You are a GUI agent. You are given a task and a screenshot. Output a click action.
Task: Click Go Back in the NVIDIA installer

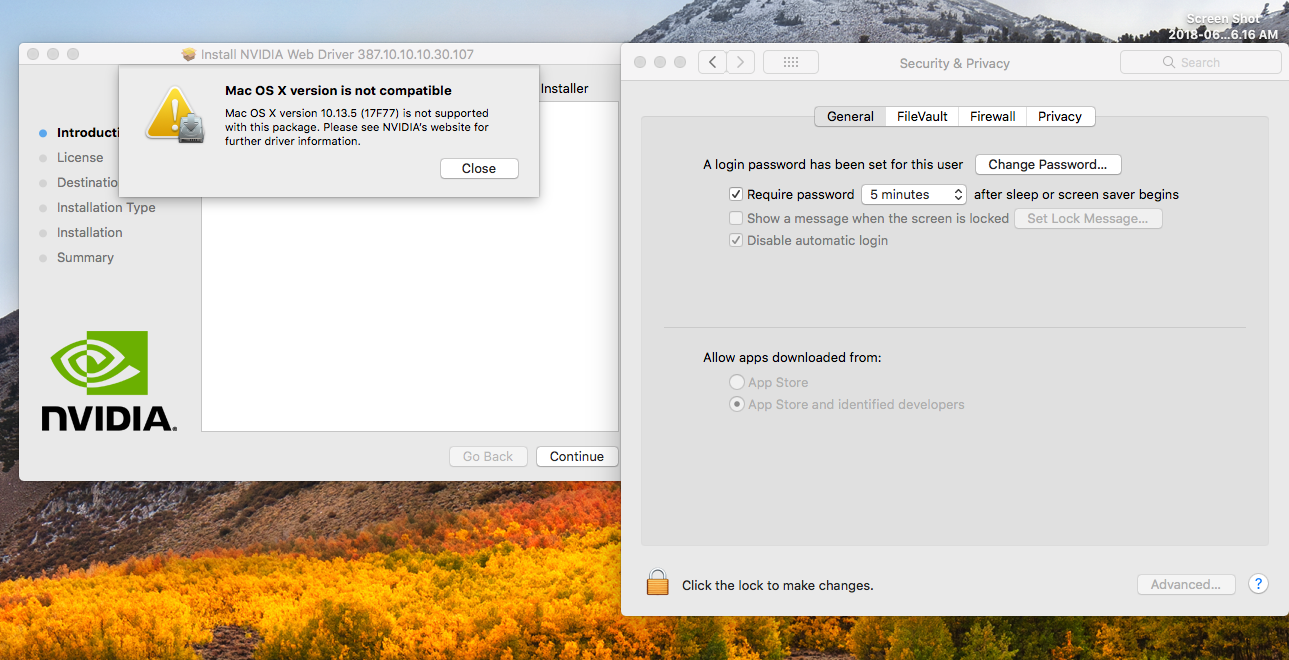(488, 456)
